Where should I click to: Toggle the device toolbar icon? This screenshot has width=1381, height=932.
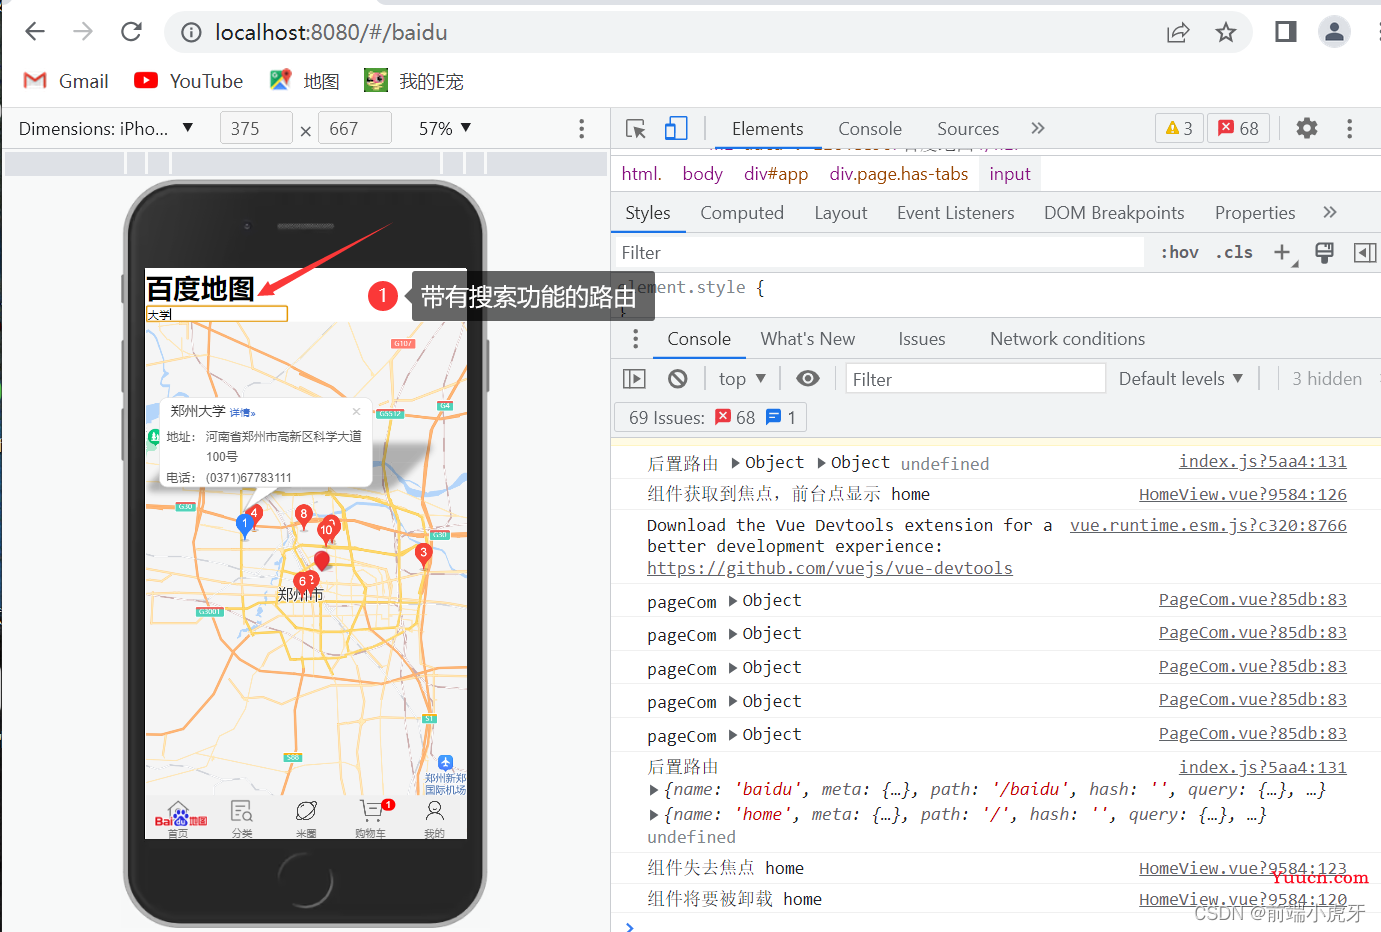click(x=676, y=128)
